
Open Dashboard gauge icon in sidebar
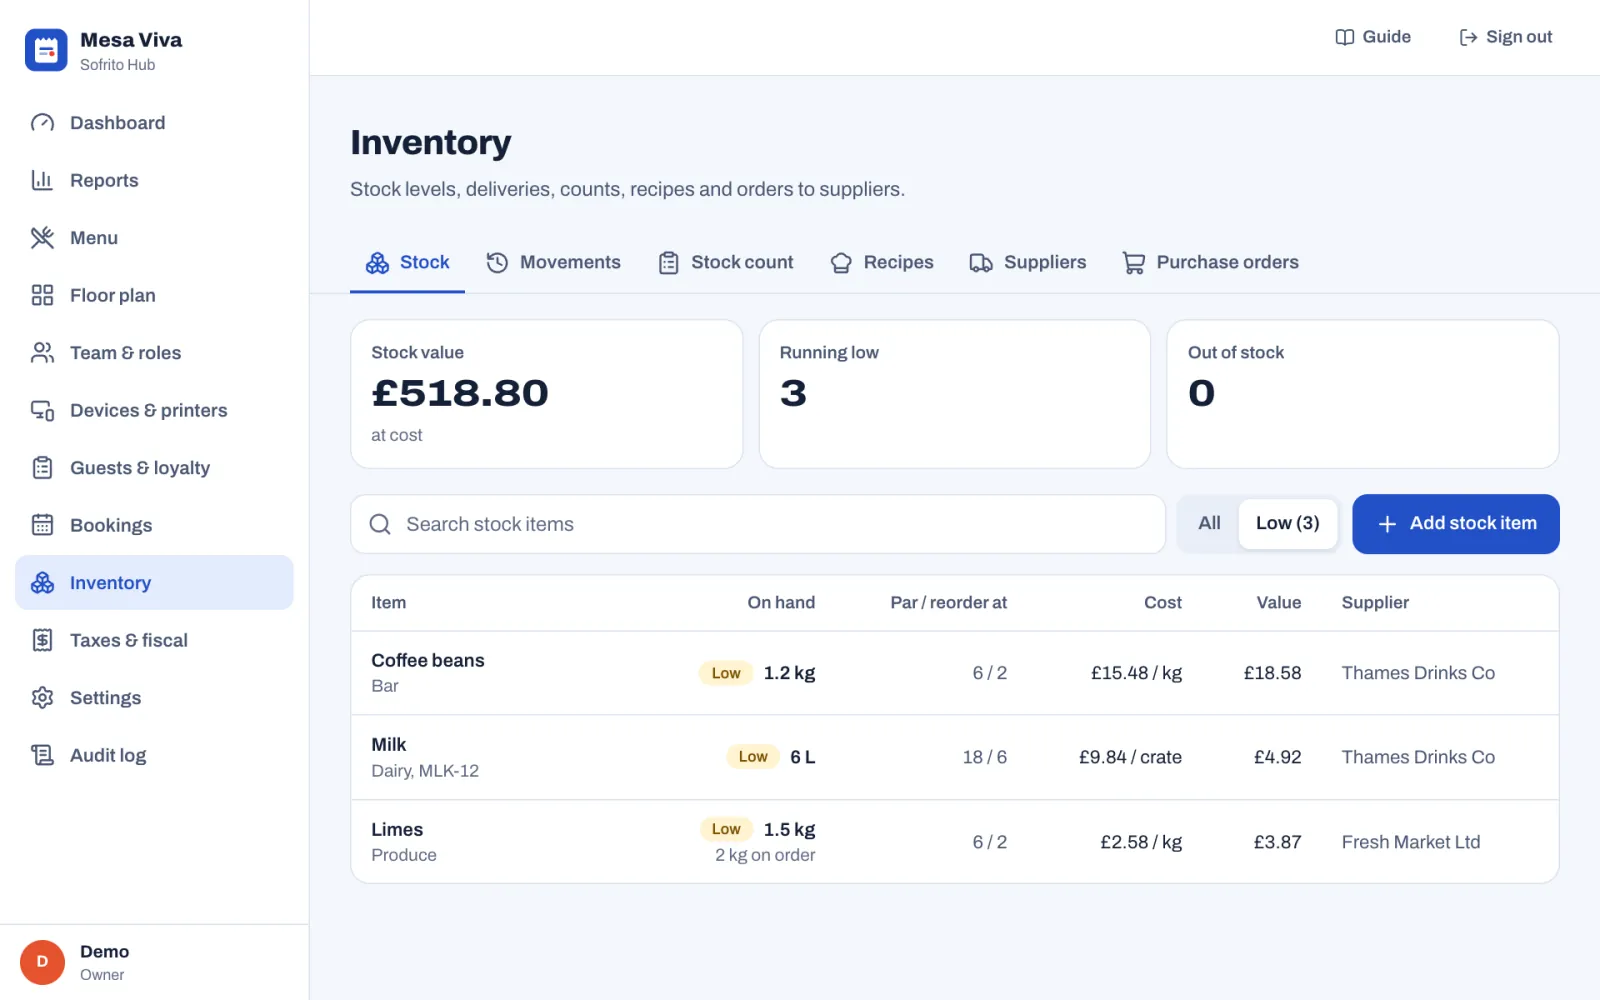(x=42, y=123)
